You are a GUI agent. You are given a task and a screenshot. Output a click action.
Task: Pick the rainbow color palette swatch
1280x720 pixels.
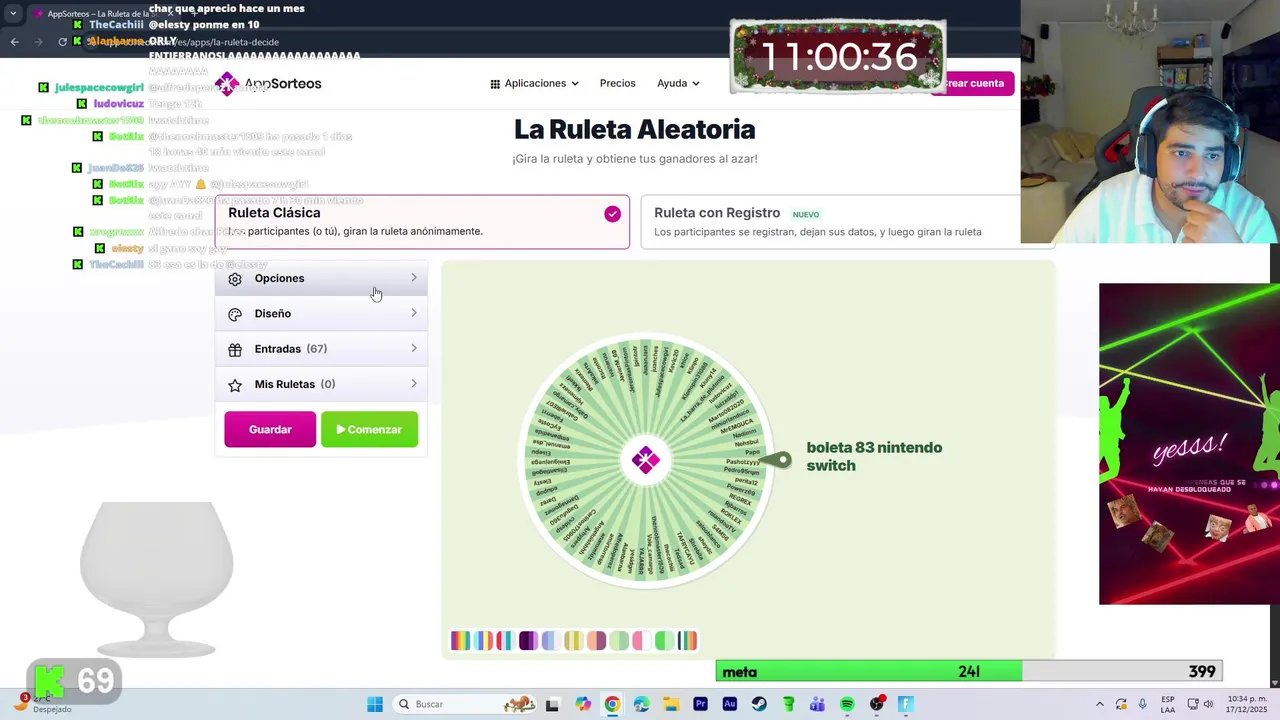pyautogui.click(x=461, y=641)
